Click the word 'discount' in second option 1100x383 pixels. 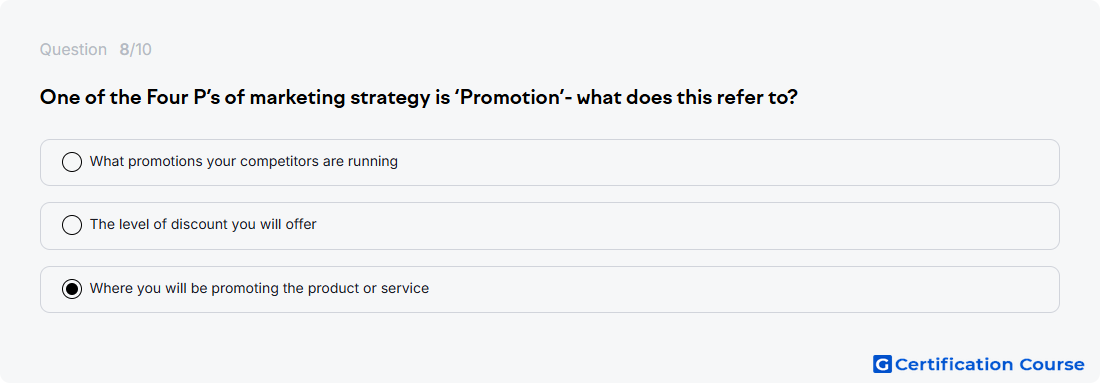click(210, 224)
